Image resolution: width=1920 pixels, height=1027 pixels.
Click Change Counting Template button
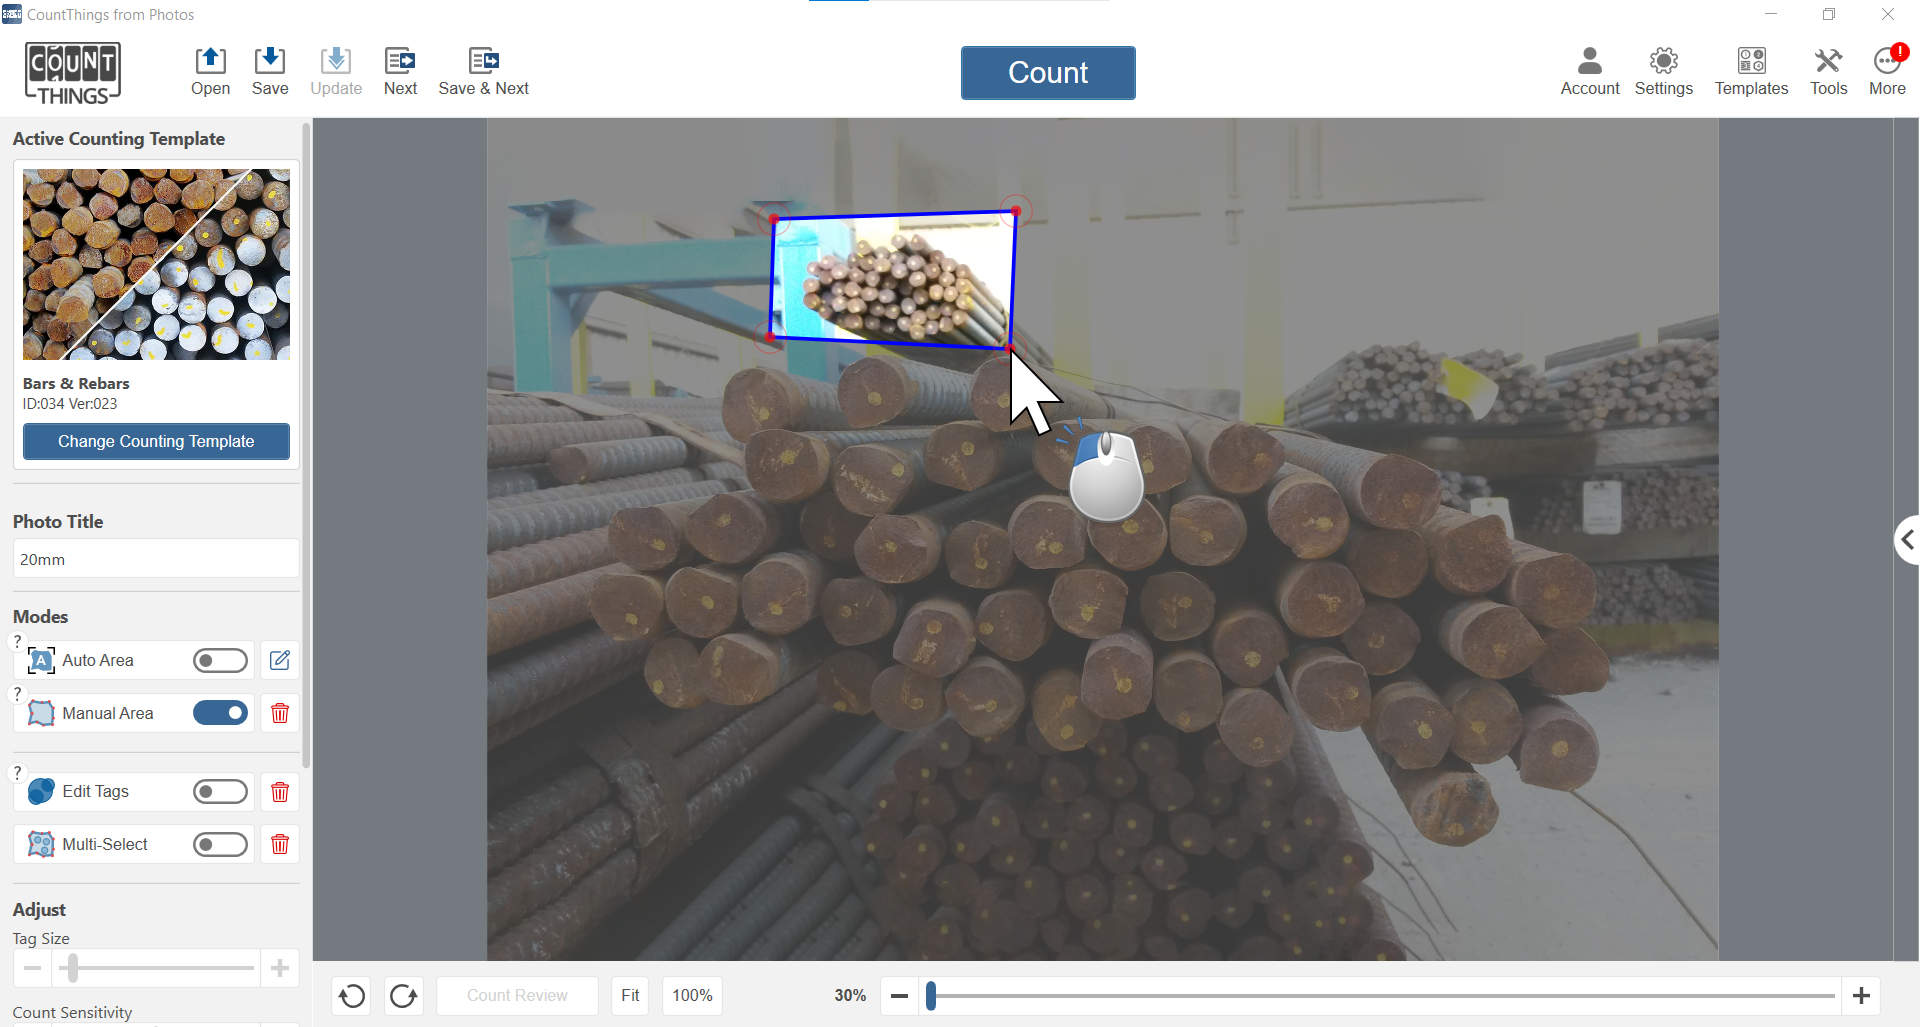(156, 441)
